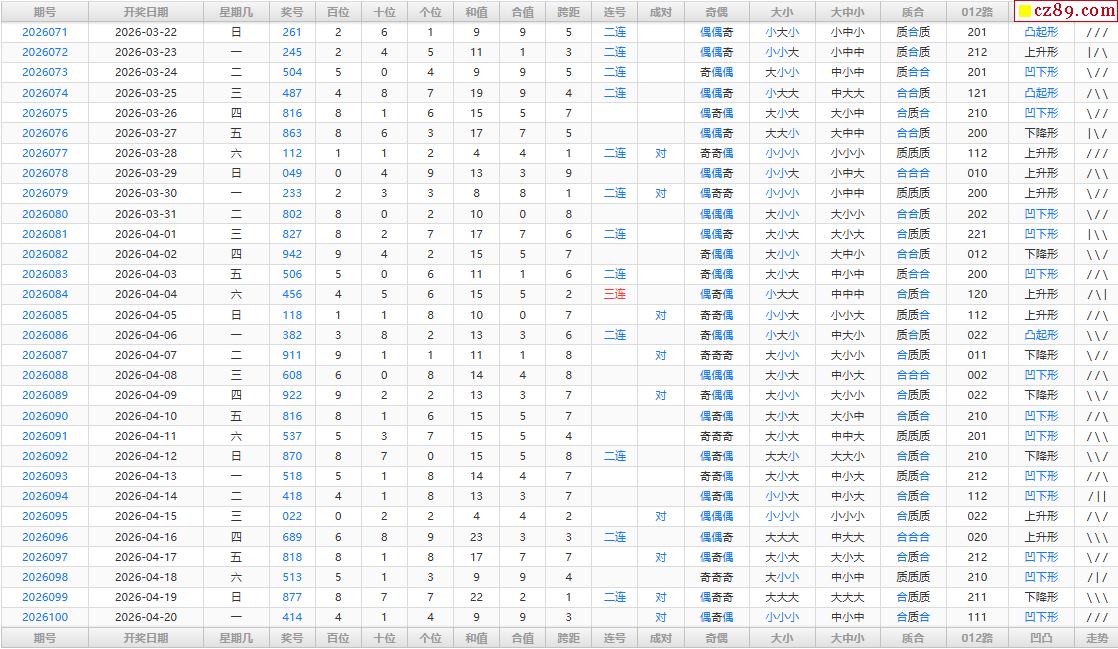Screen dimensions: 1118x649
Task: Click the red 三连 label in row 2026084
Action: (x=615, y=295)
